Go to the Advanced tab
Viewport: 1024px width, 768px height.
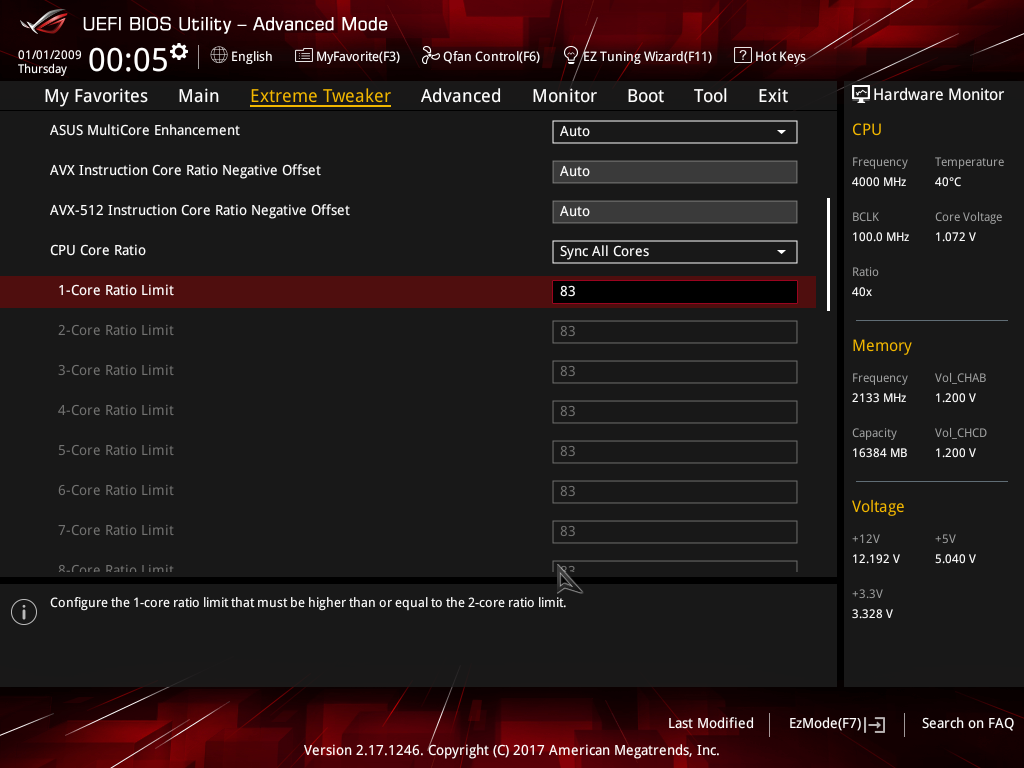[460, 96]
